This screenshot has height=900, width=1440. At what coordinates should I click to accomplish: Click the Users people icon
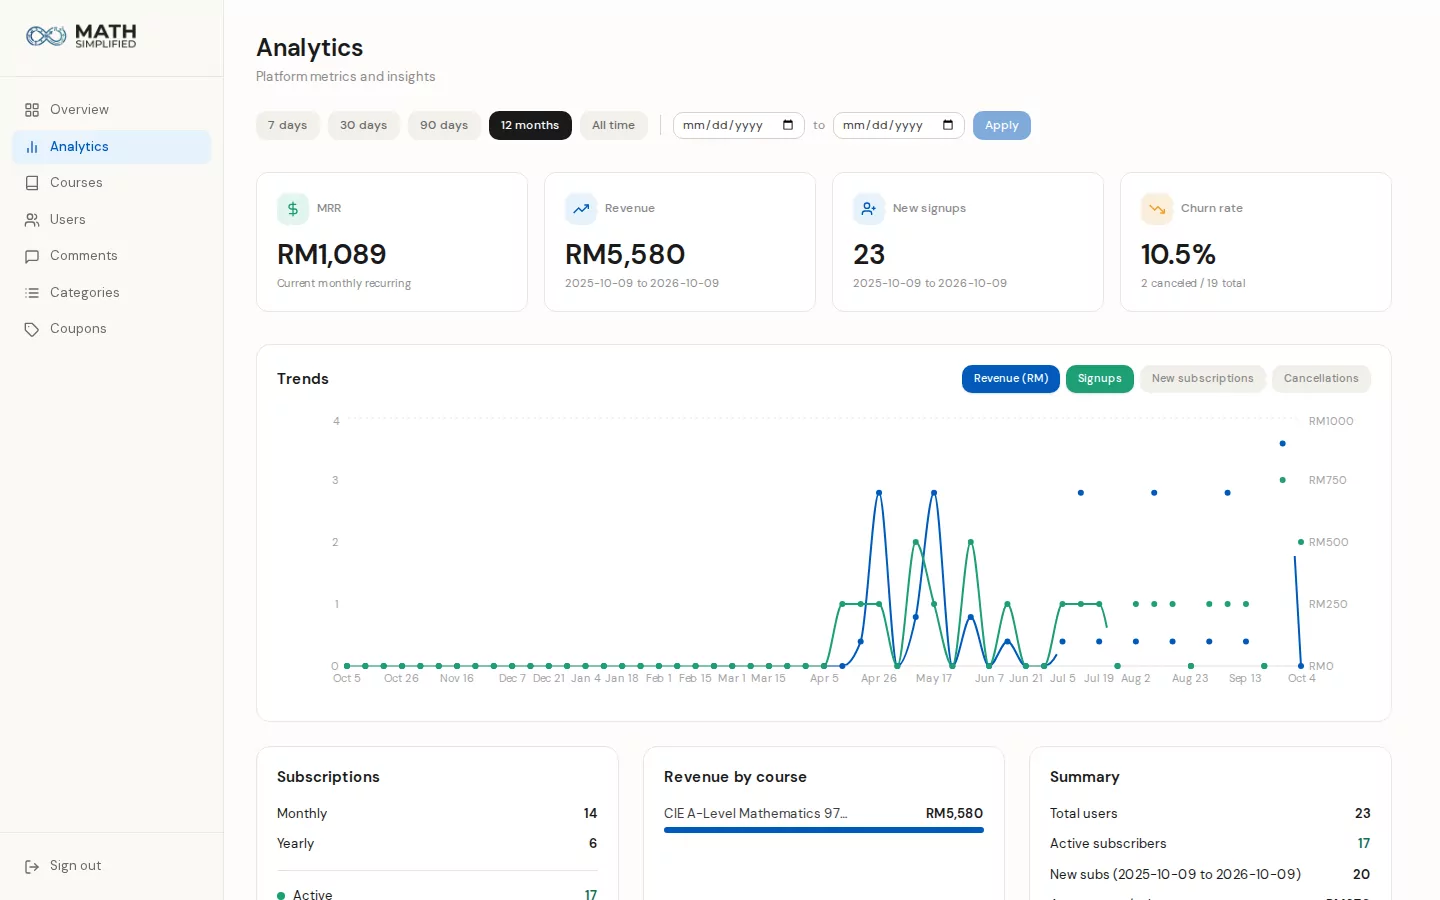point(32,220)
